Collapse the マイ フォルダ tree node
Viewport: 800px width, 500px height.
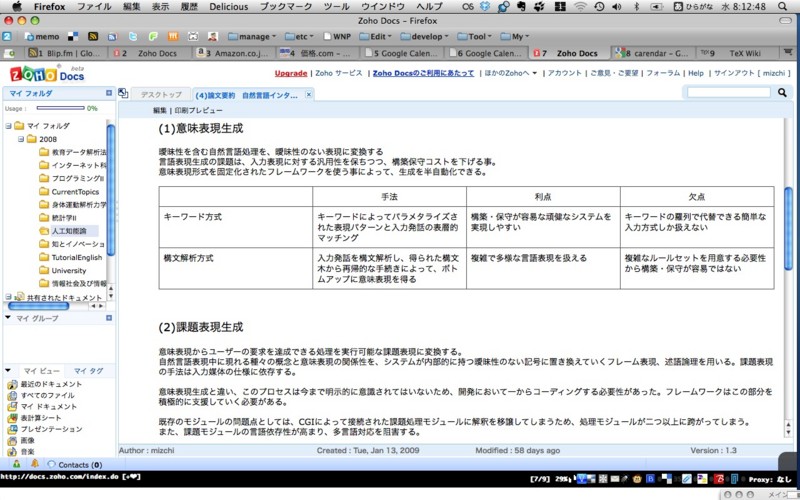pyautogui.click(x=8, y=126)
